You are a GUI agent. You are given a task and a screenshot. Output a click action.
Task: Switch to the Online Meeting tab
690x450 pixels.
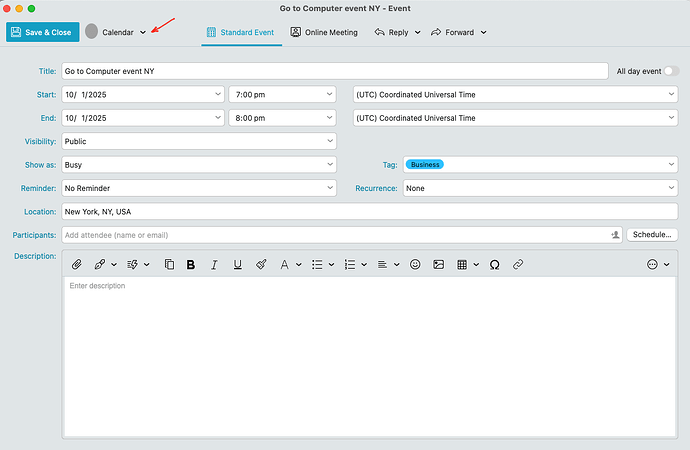(x=324, y=32)
